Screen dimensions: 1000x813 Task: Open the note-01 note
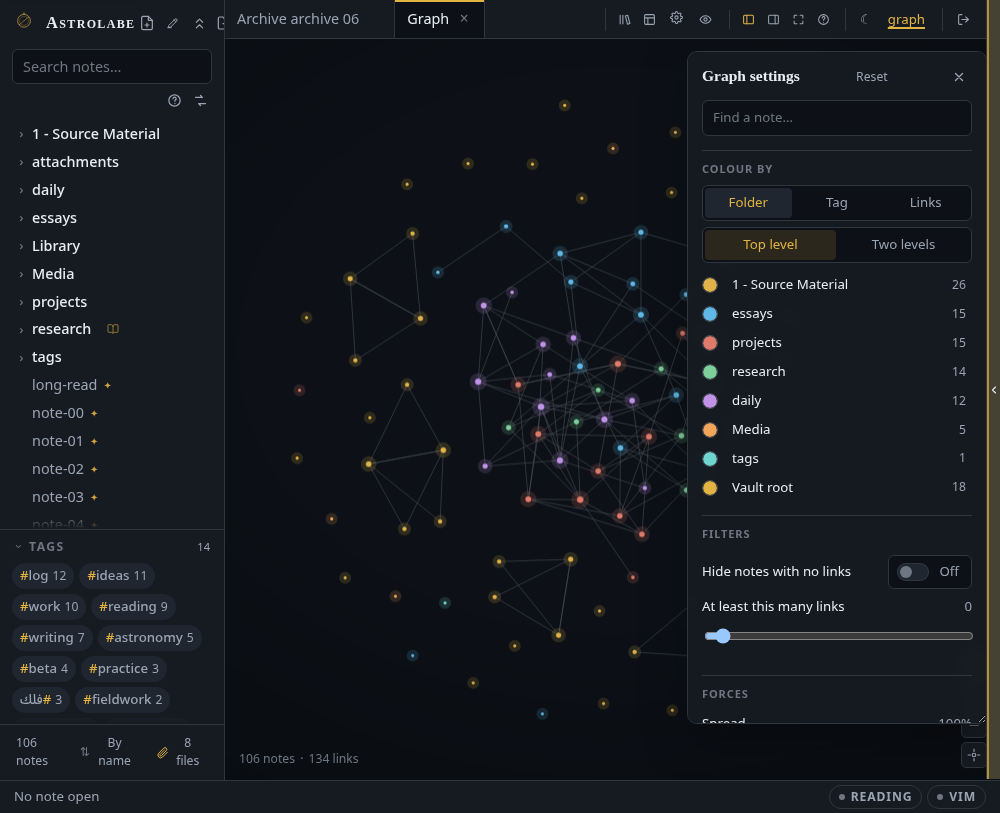coord(57,441)
